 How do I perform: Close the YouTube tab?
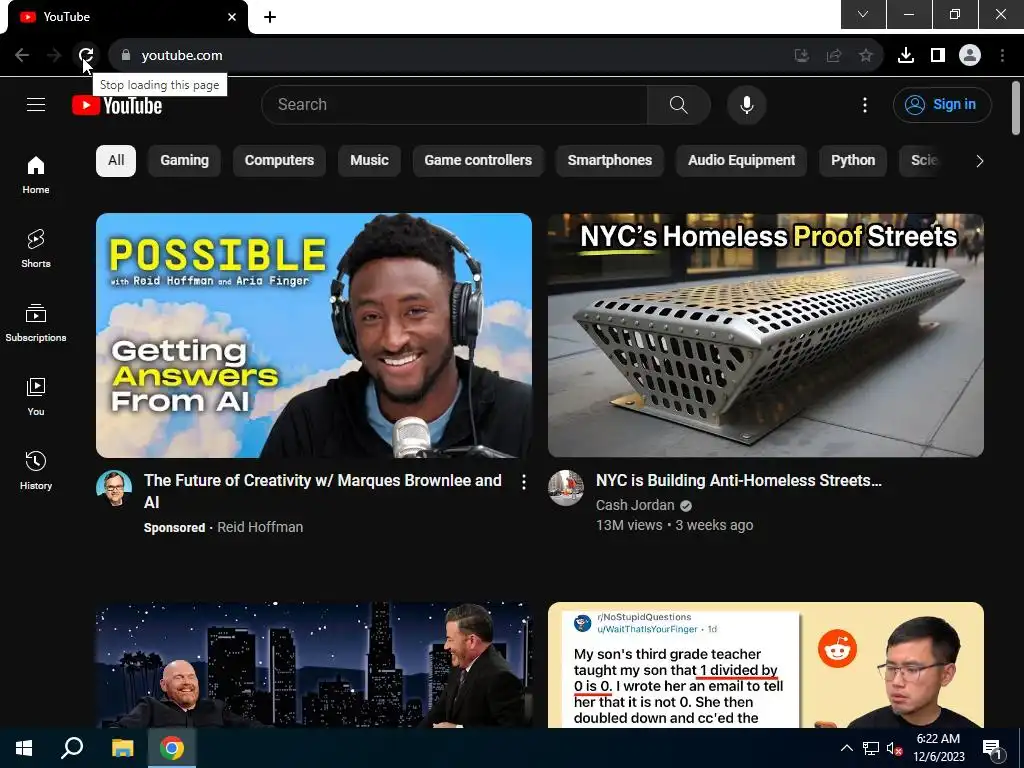pyautogui.click(x=232, y=17)
